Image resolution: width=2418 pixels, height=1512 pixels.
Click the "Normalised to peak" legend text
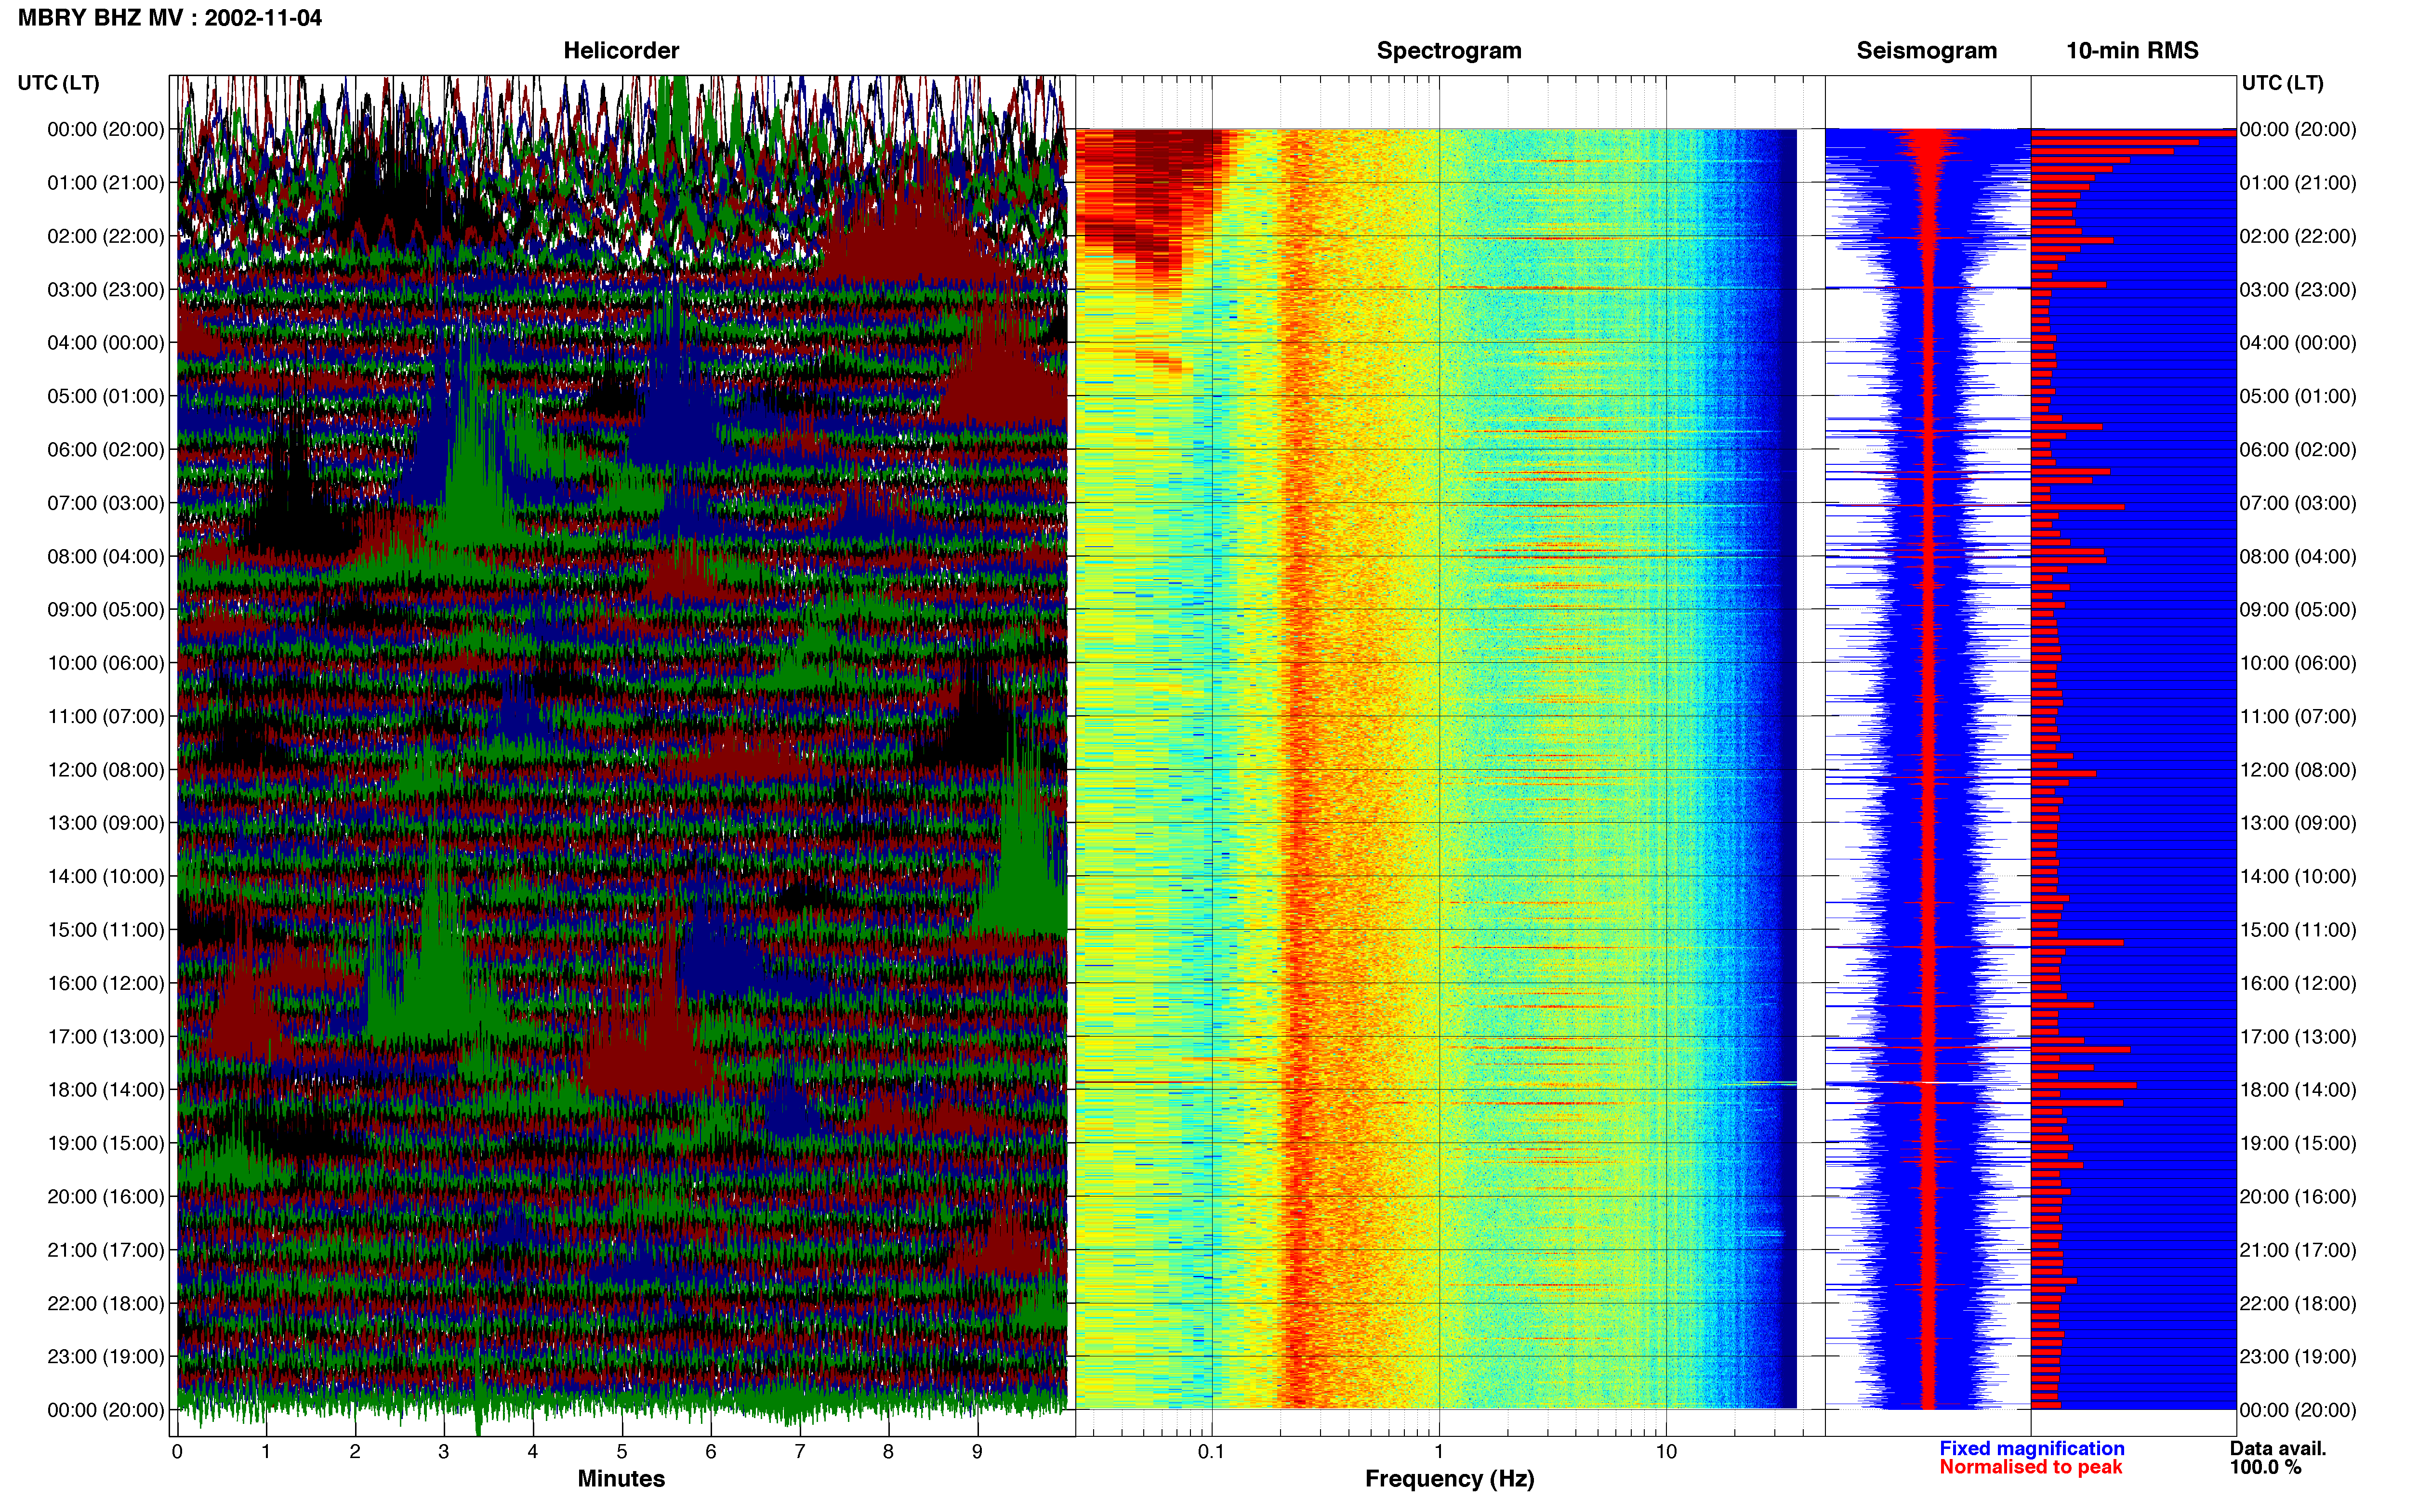tap(2031, 1467)
